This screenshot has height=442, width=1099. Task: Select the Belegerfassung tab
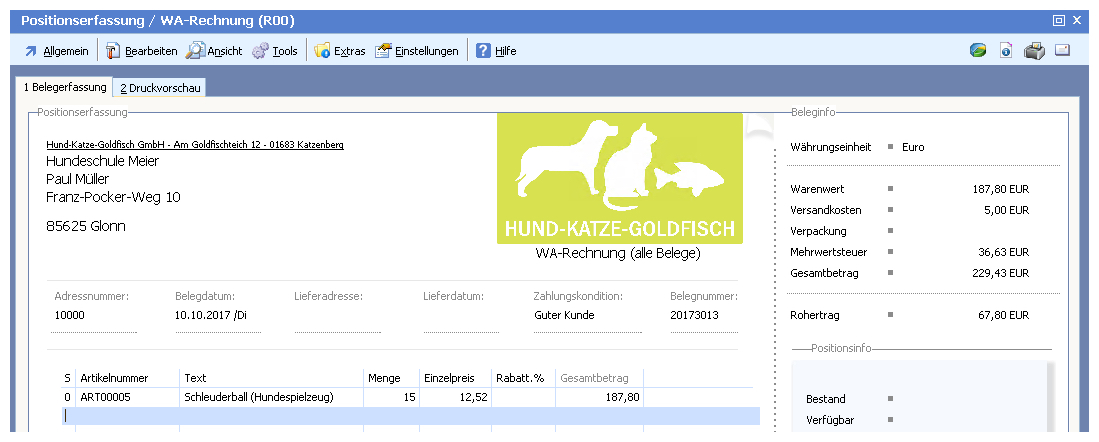[64, 88]
